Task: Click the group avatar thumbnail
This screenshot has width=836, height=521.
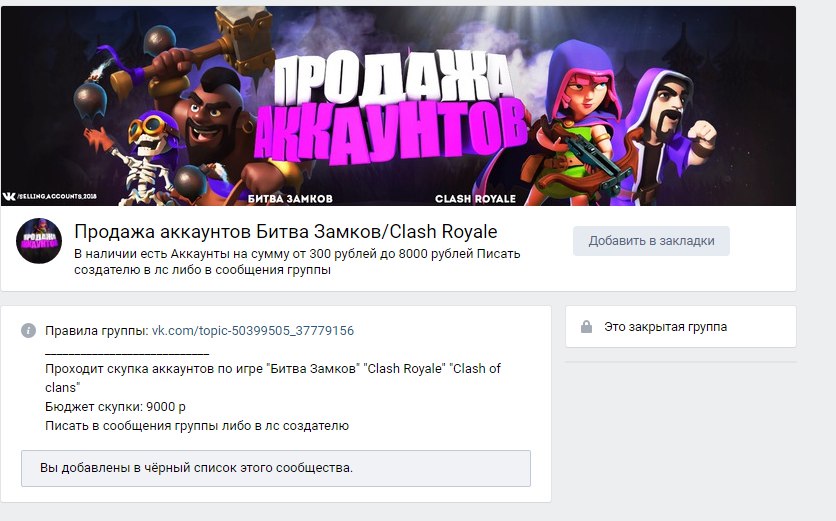Action: [39, 241]
